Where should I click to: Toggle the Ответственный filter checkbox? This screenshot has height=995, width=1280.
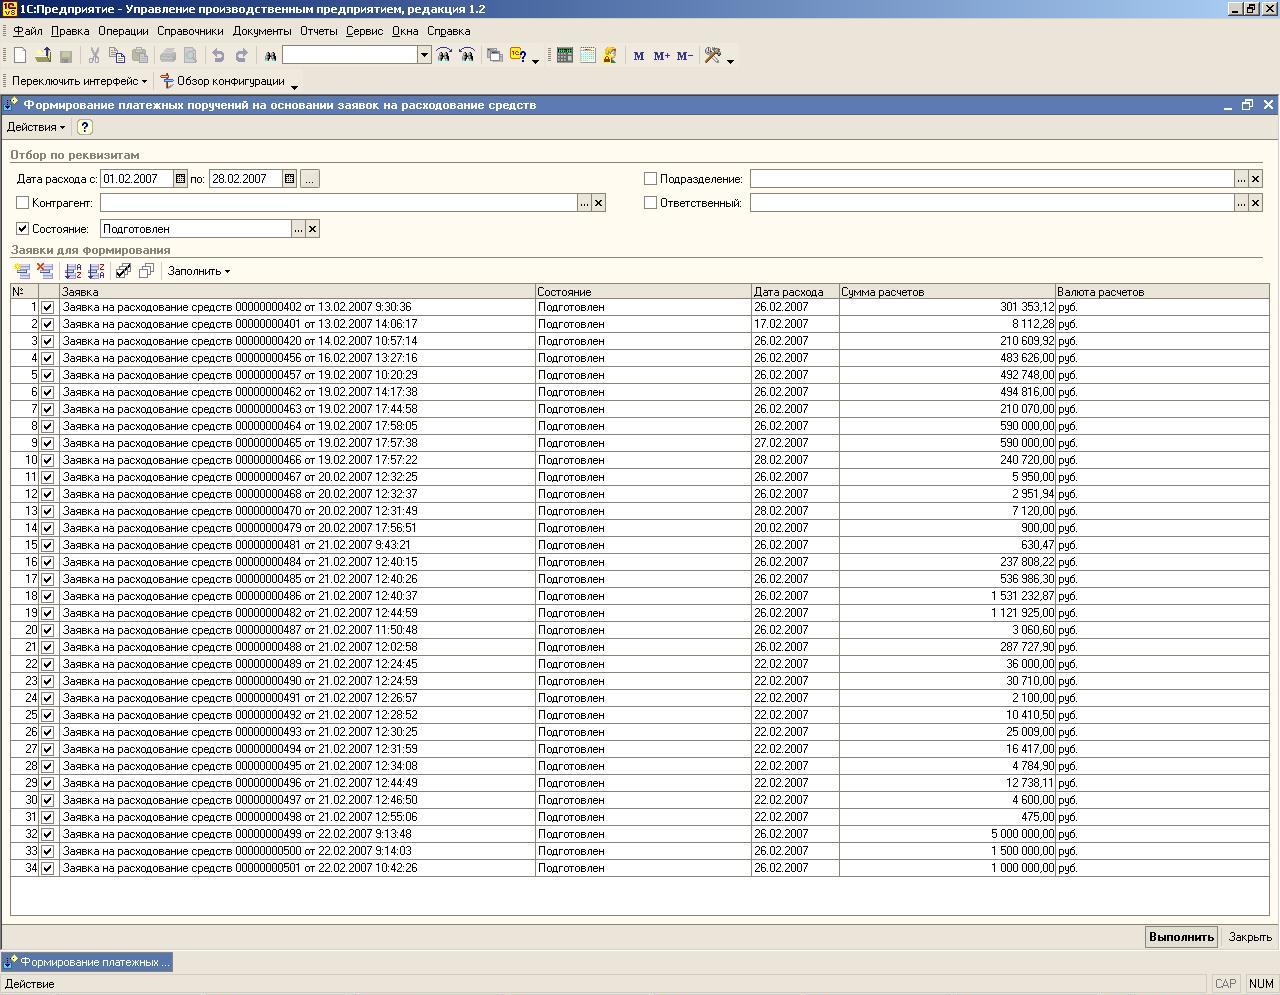point(651,203)
